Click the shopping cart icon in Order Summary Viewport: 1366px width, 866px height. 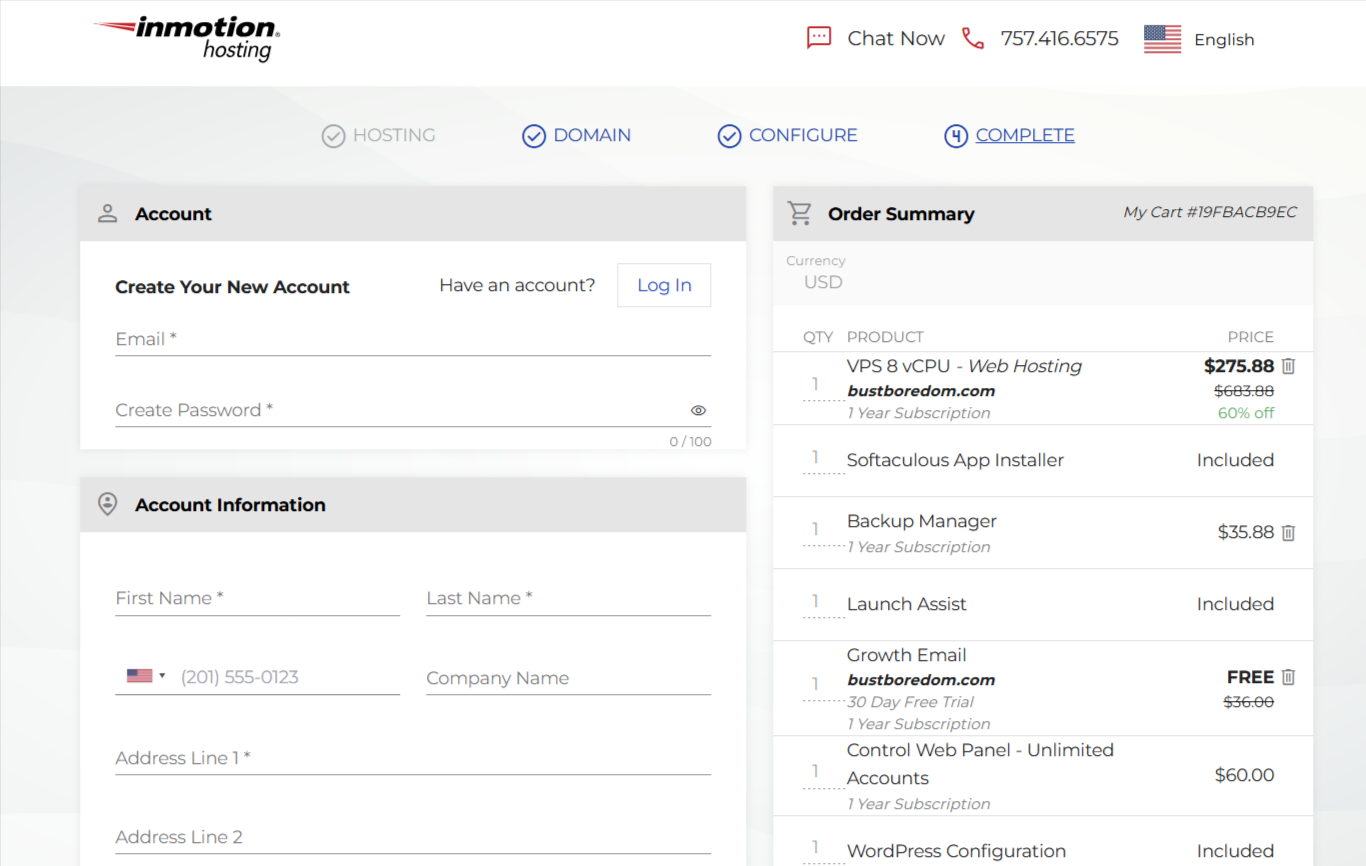(799, 213)
